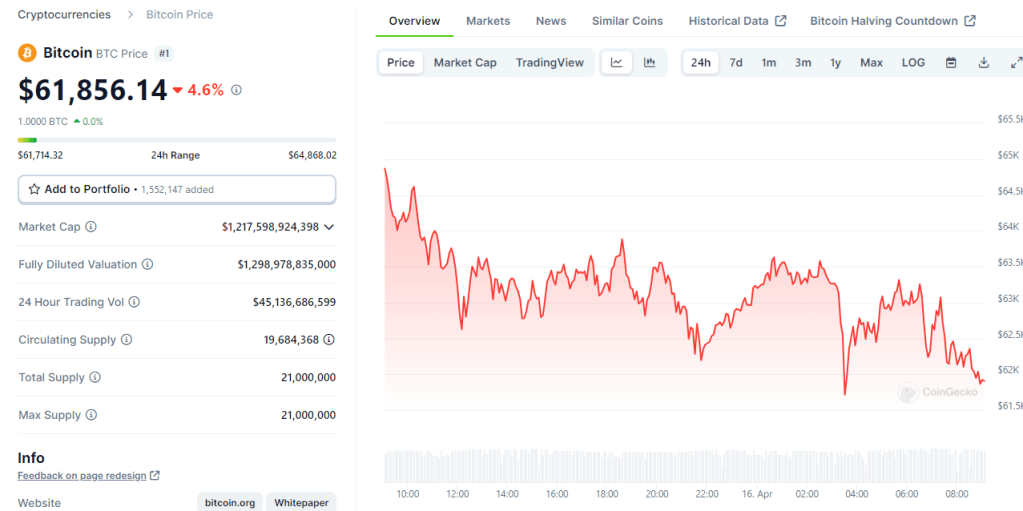The image size is (1023, 511).
Task: Open the Markets tab
Action: (x=488, y=21)
